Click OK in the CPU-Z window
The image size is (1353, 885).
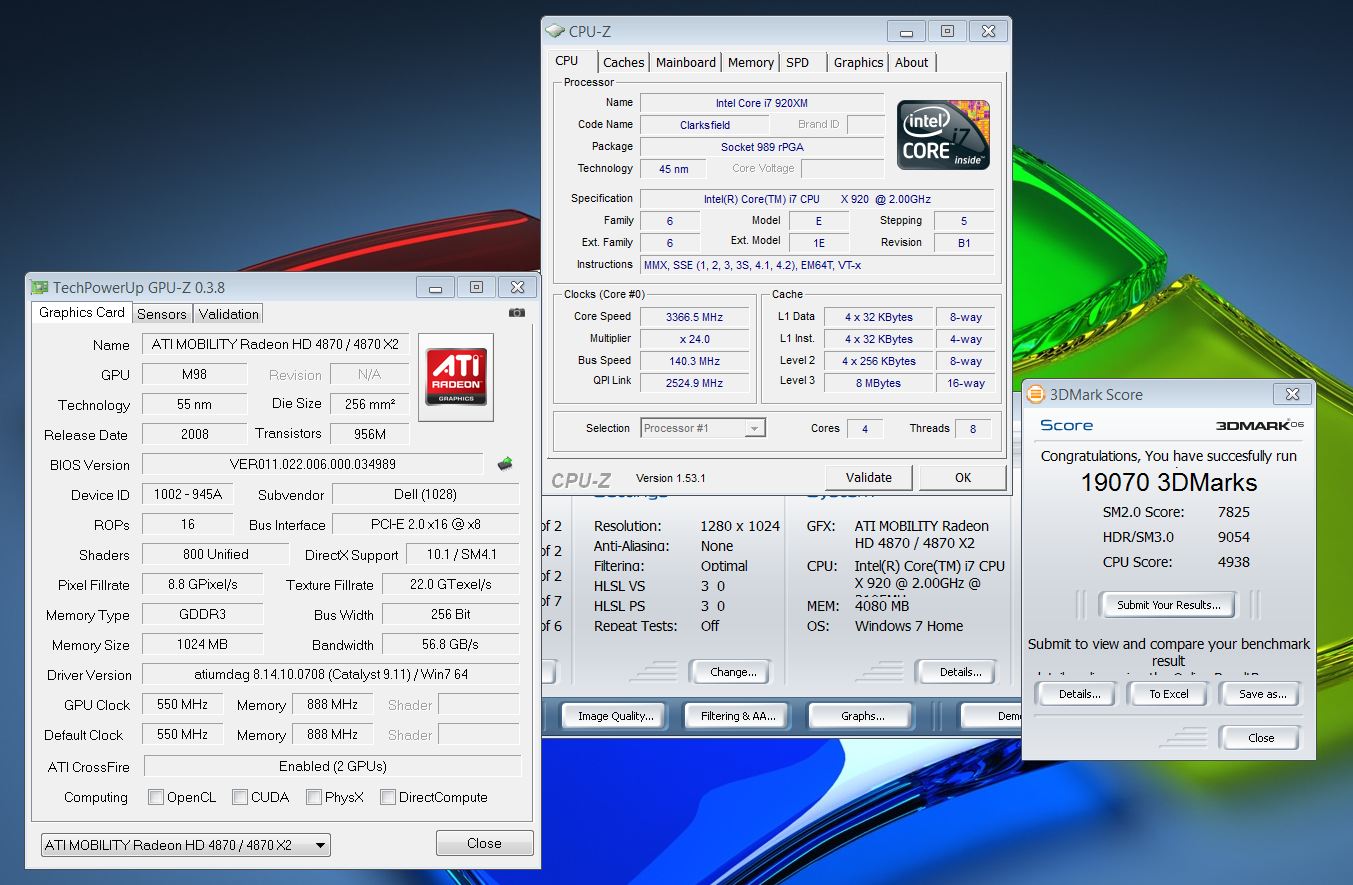coord(963,477)
